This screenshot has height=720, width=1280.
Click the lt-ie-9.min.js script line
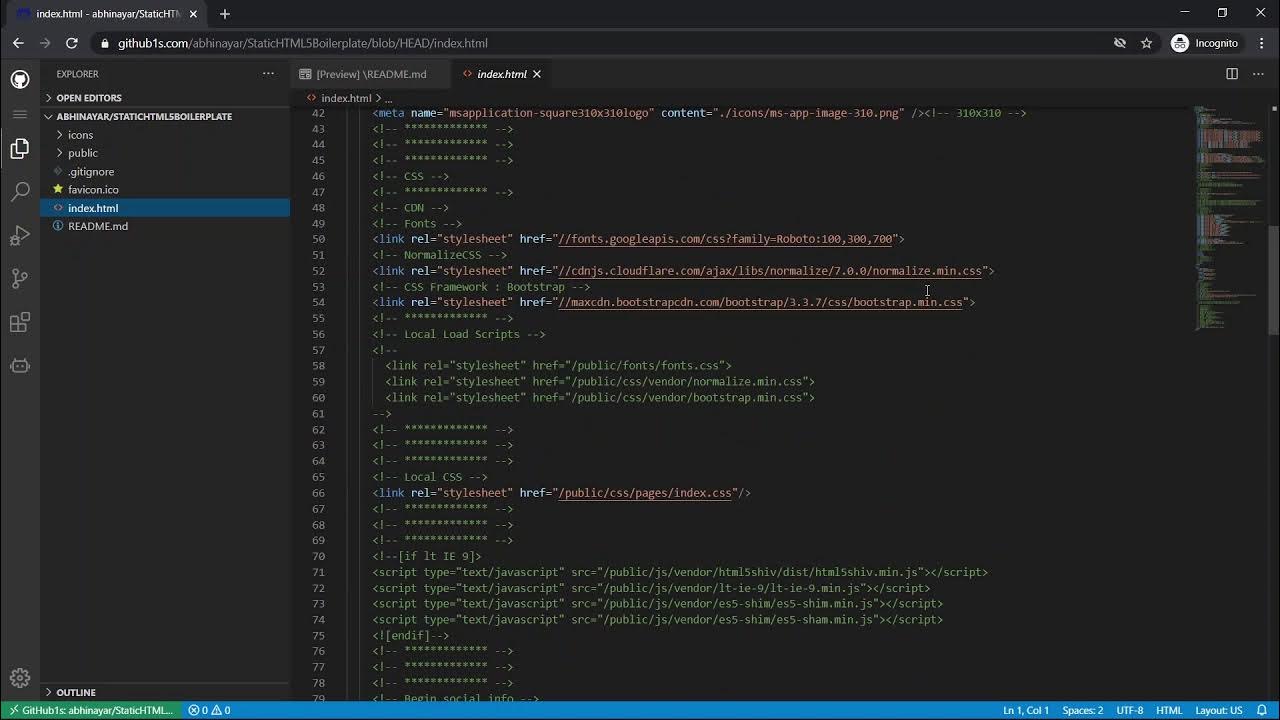click(651, 588)
